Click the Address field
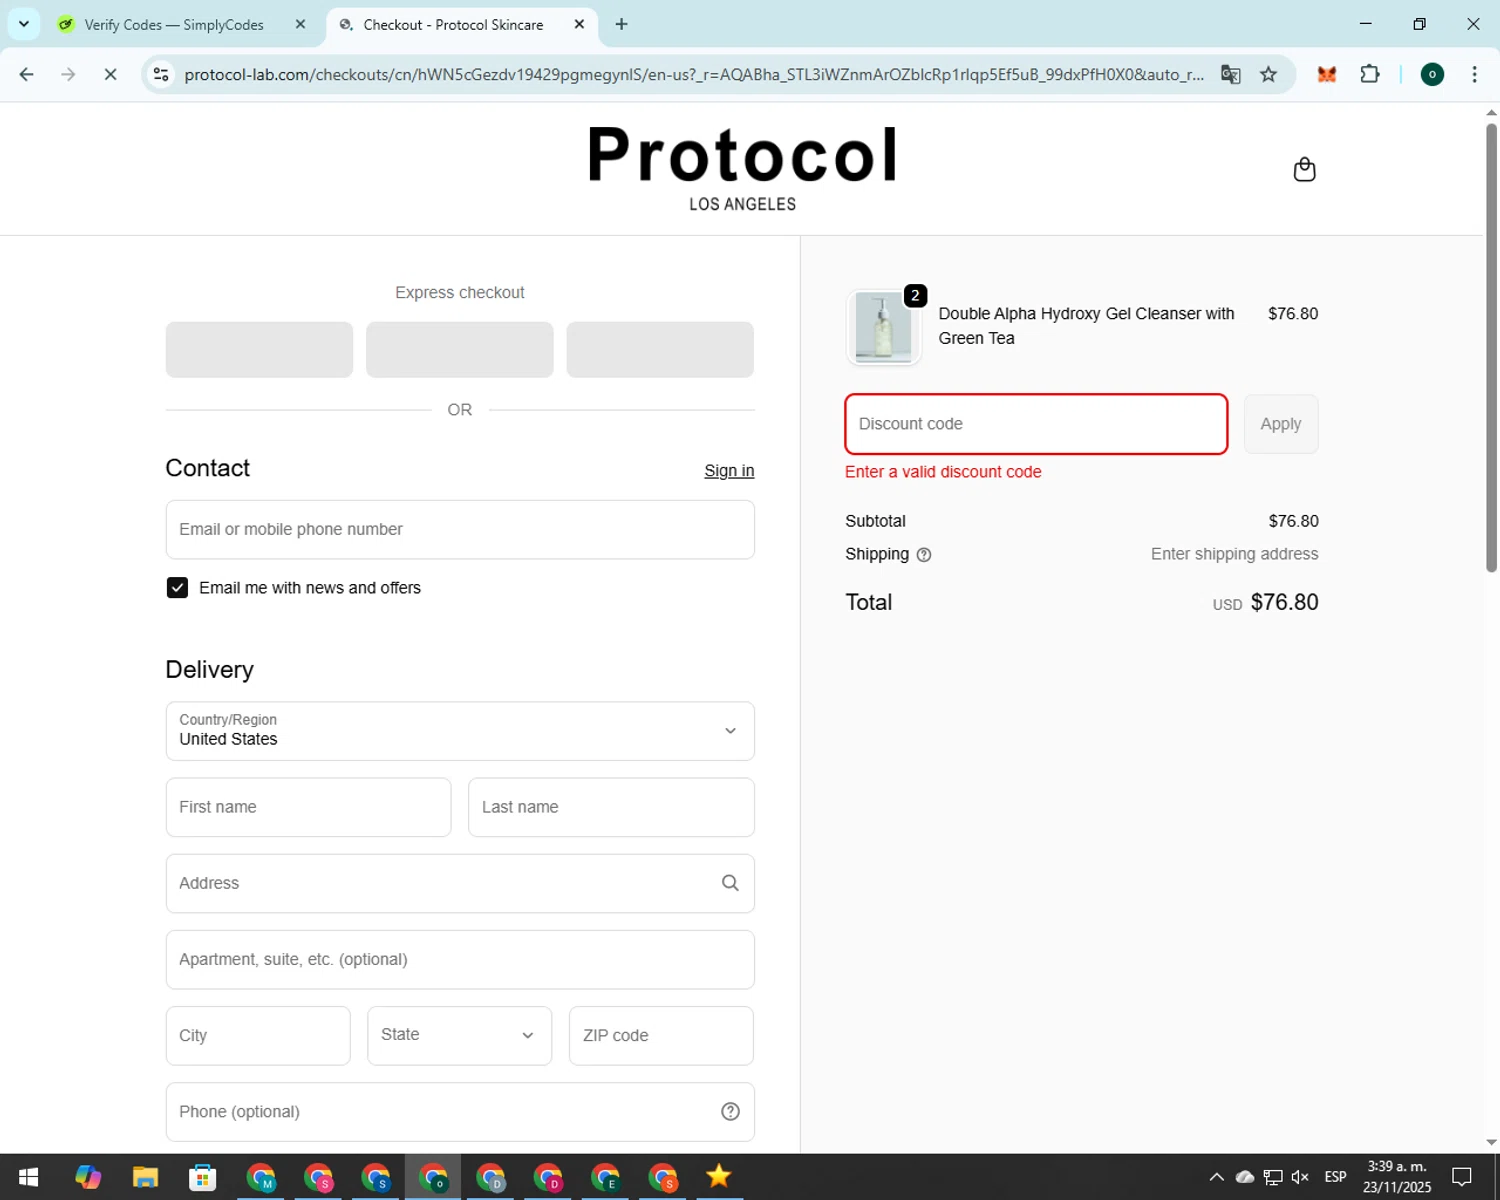1500x1200 pixels. pos(460,883)
